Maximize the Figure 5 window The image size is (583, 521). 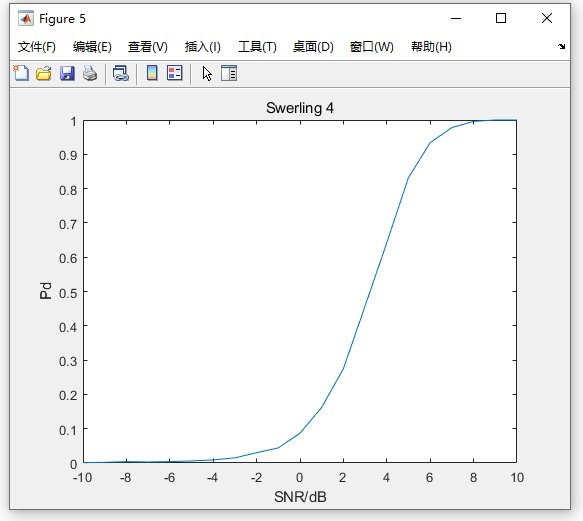coord(501,18)
